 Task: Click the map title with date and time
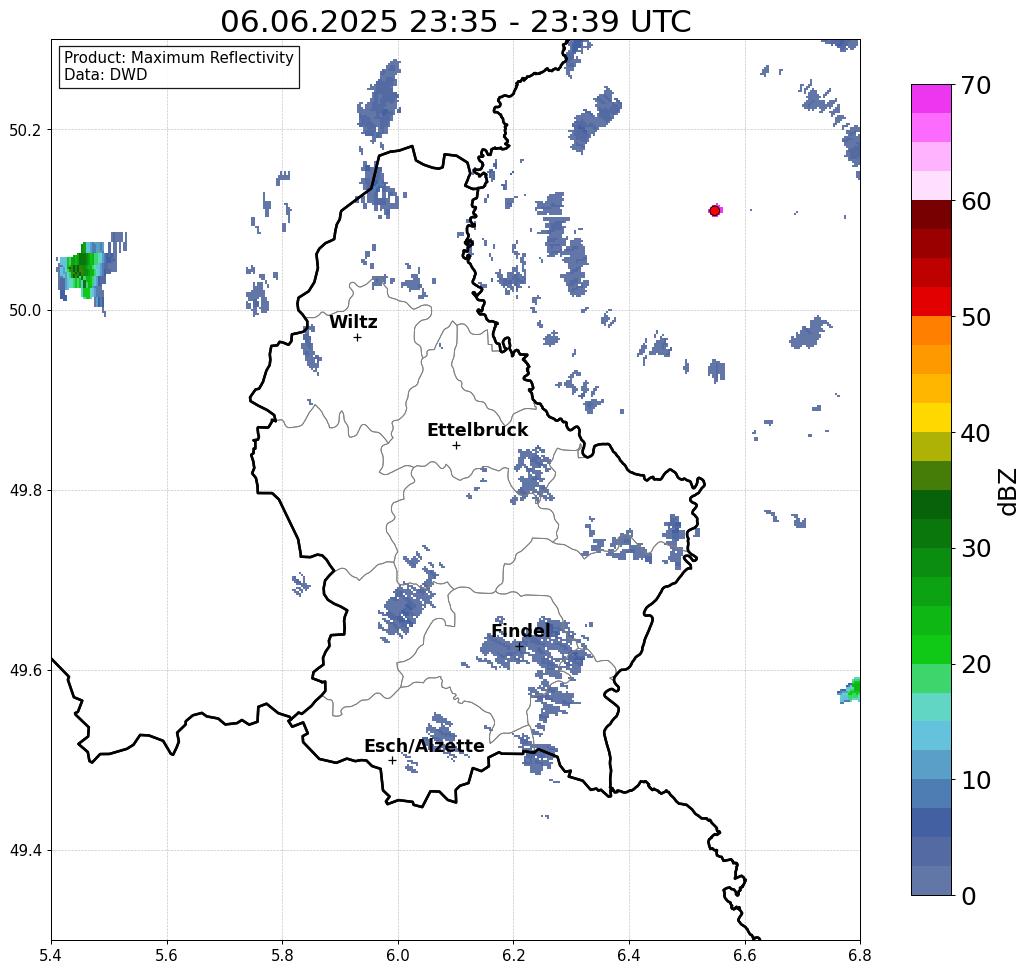[x=455, y=21]
